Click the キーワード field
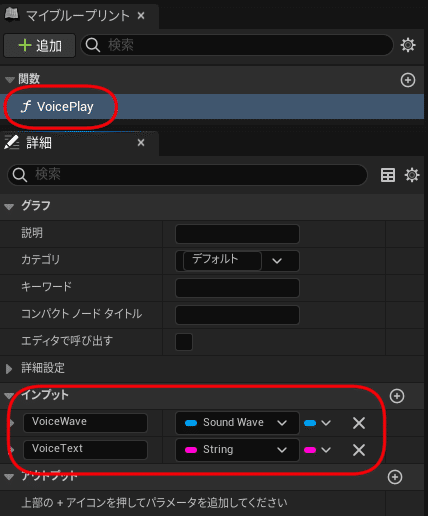Screen dimensions: 428x516 coord(237,288)
